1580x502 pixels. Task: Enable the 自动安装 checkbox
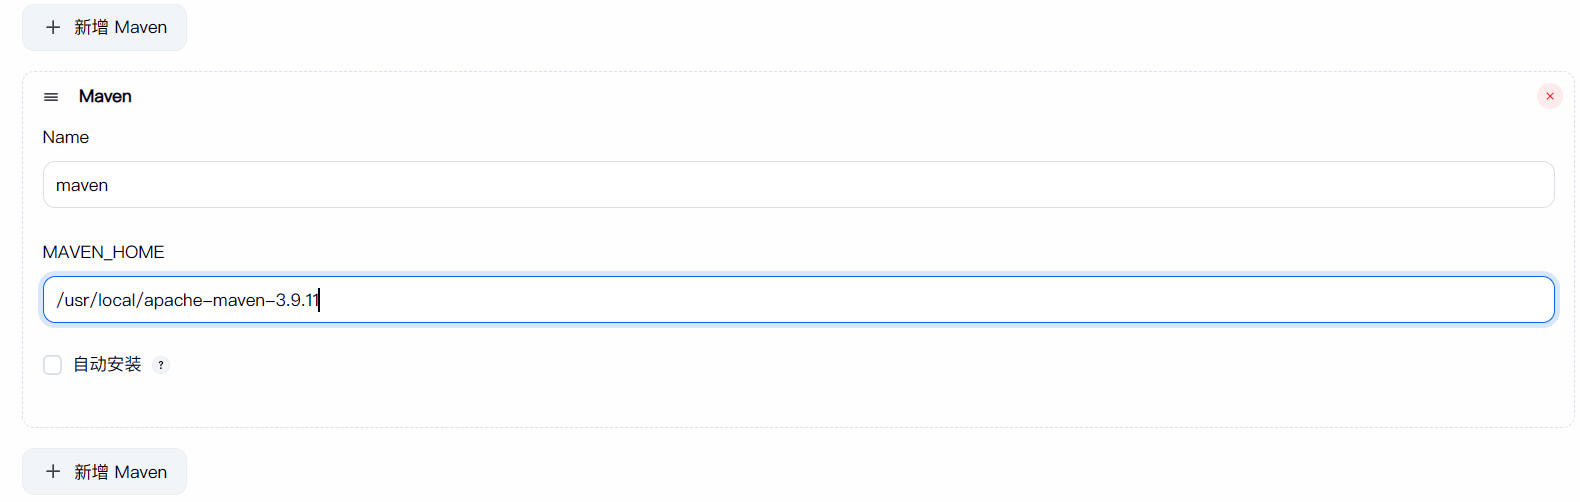[53, 365]
